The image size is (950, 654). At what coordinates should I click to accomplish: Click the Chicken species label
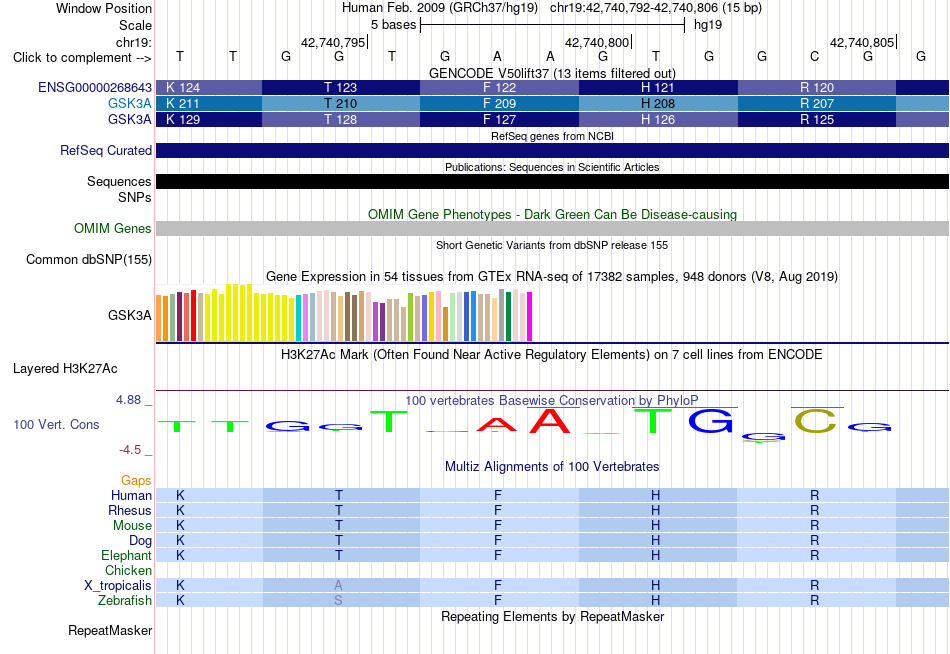128,570
